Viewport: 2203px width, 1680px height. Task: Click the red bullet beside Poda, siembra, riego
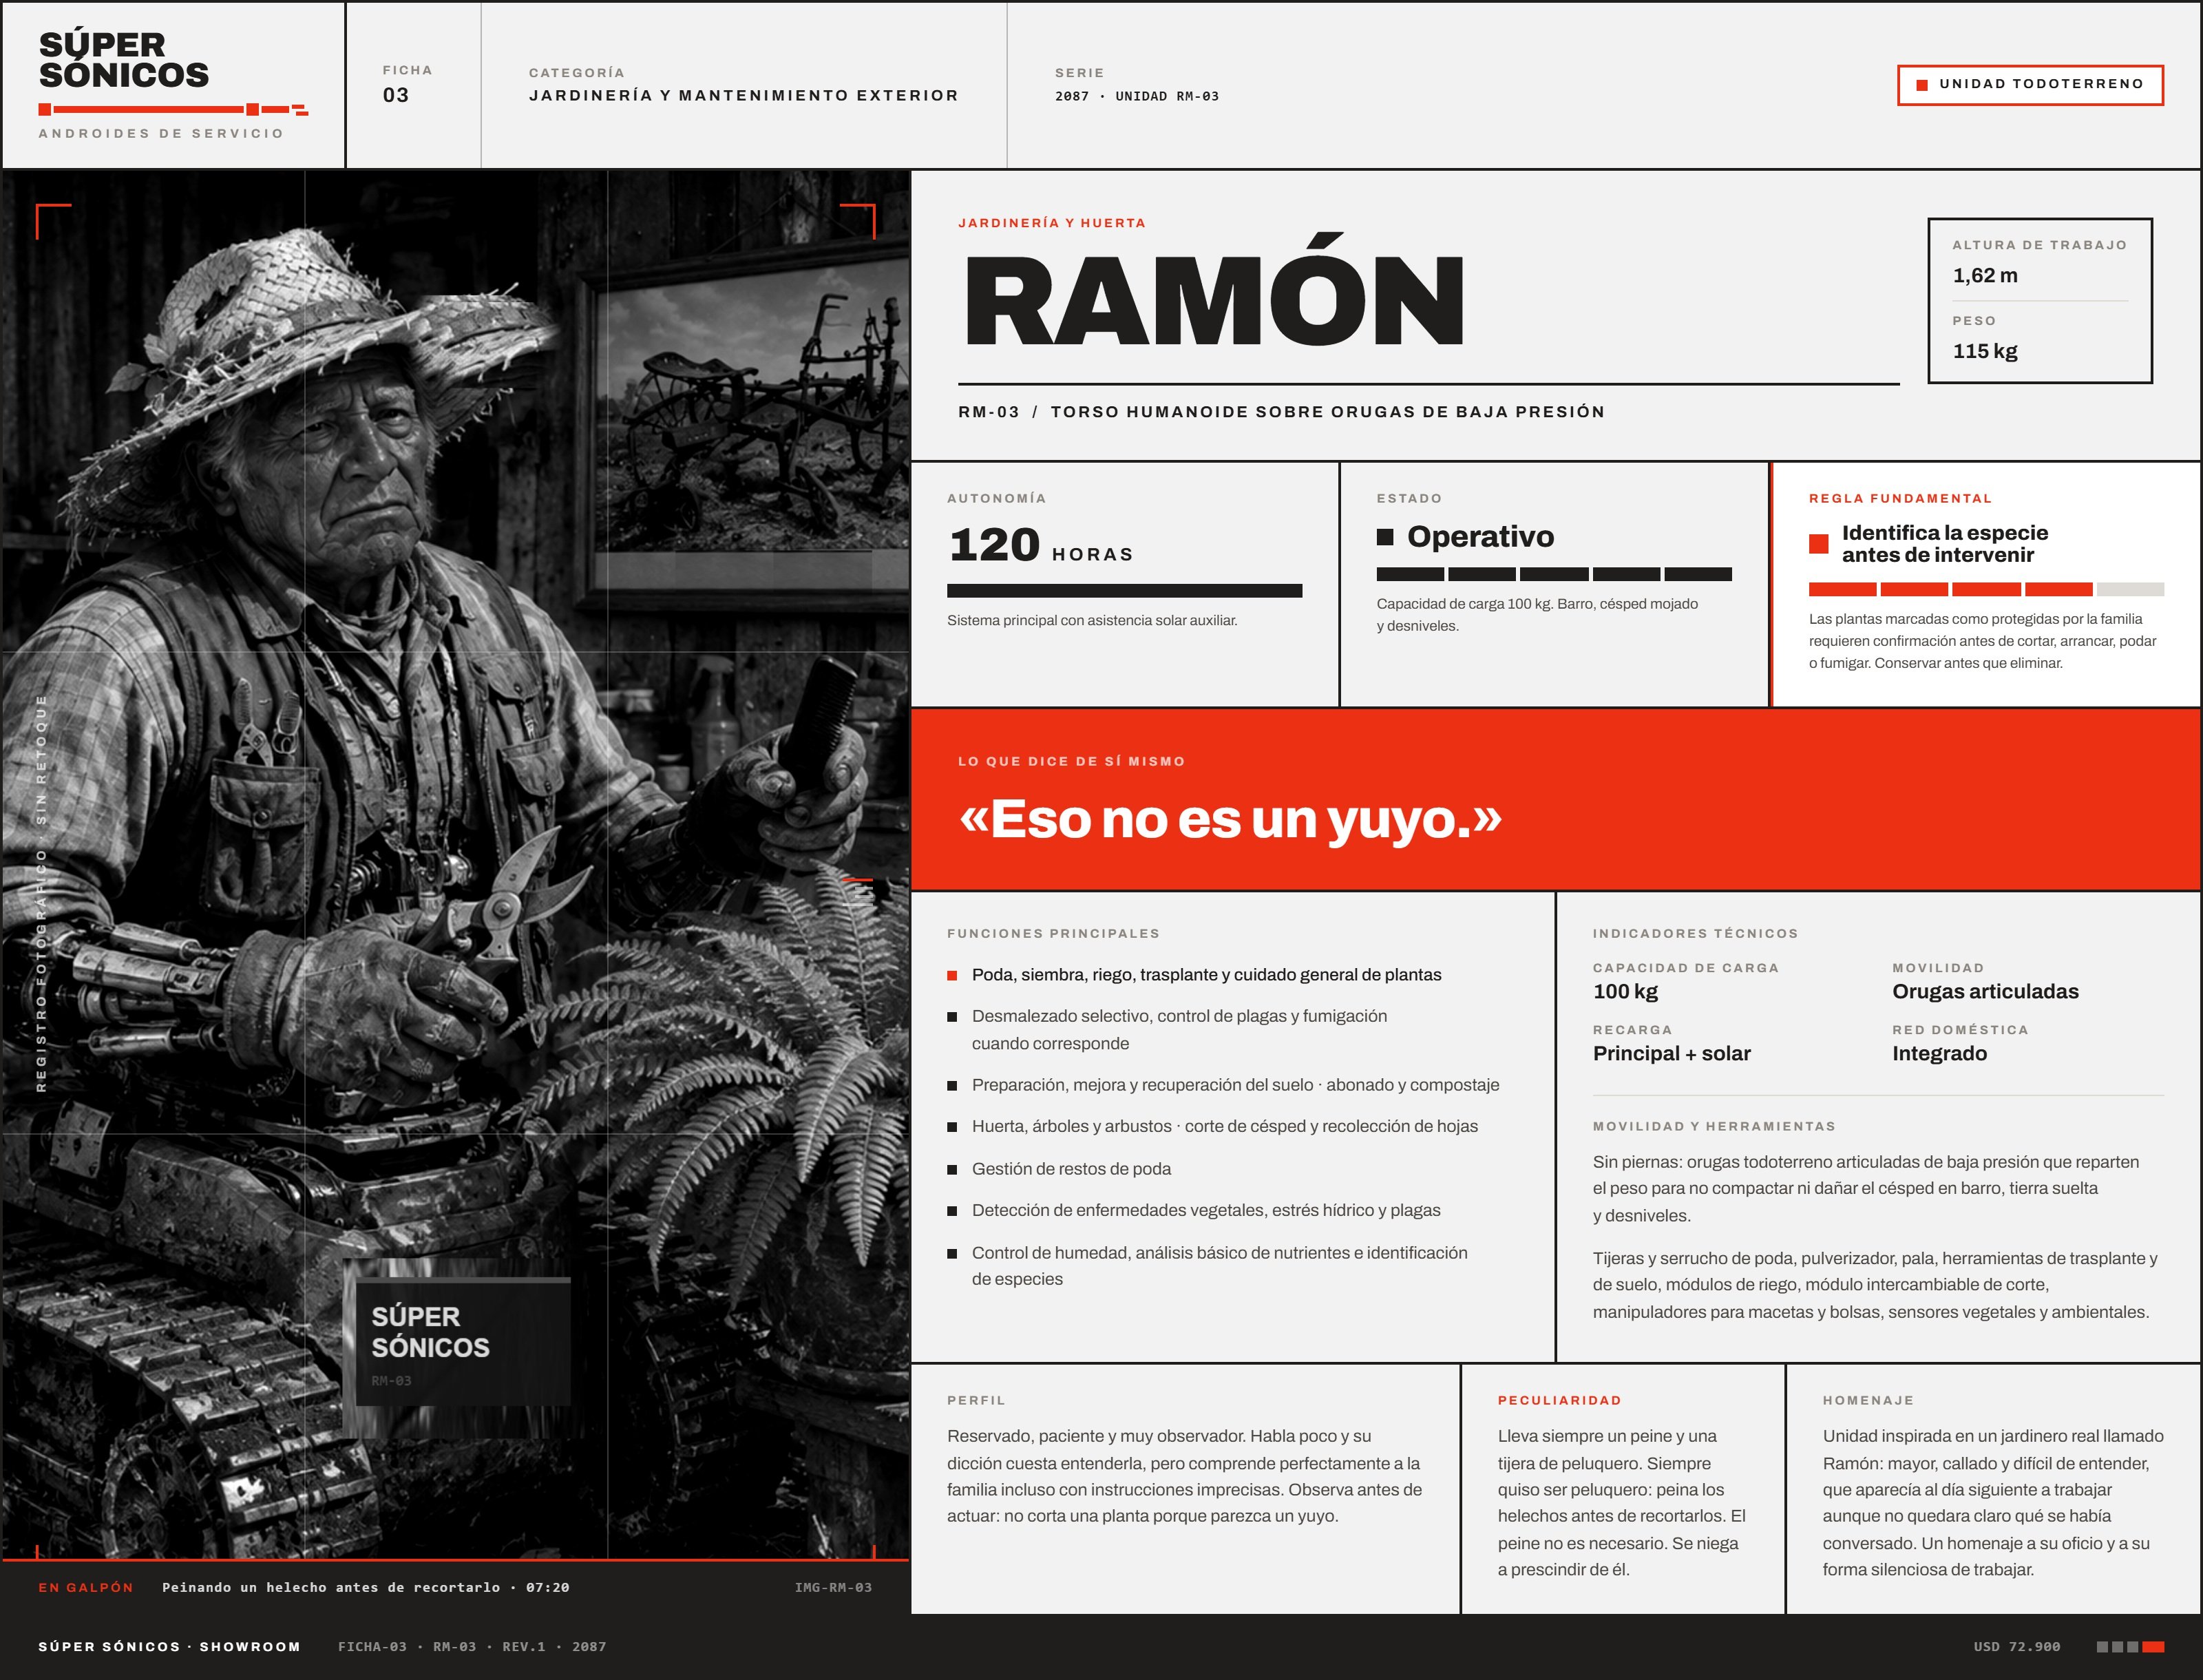pyautogui.click(x=952, y=975)
